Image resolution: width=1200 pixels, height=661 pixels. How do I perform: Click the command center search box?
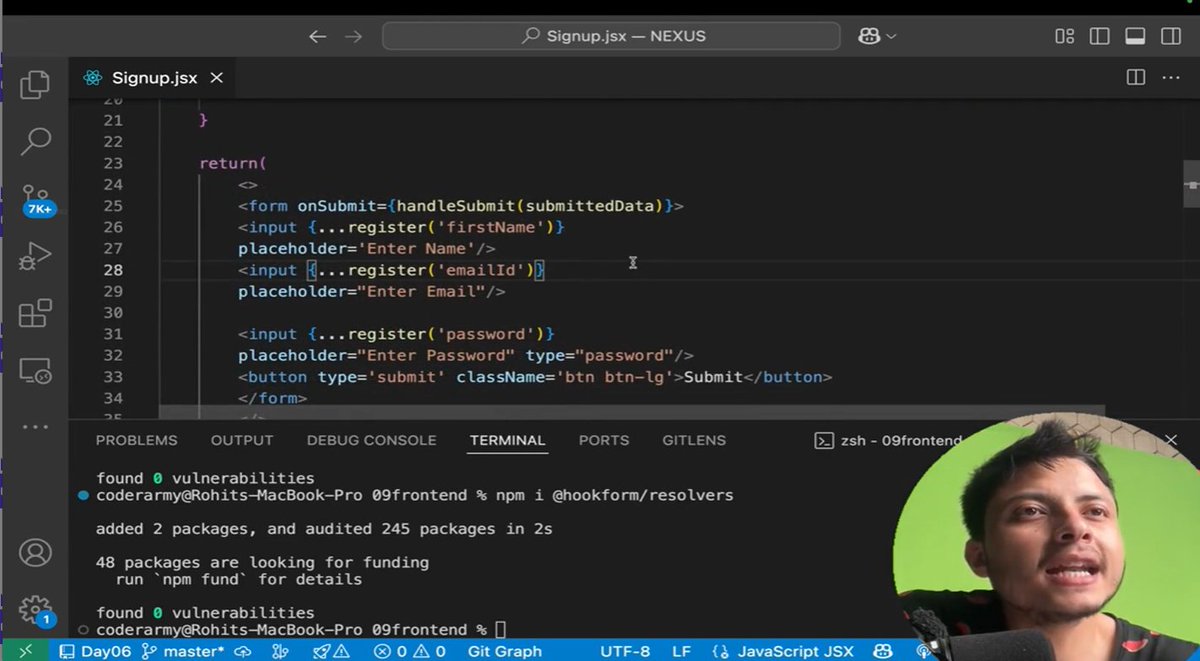tap(611, 36)
